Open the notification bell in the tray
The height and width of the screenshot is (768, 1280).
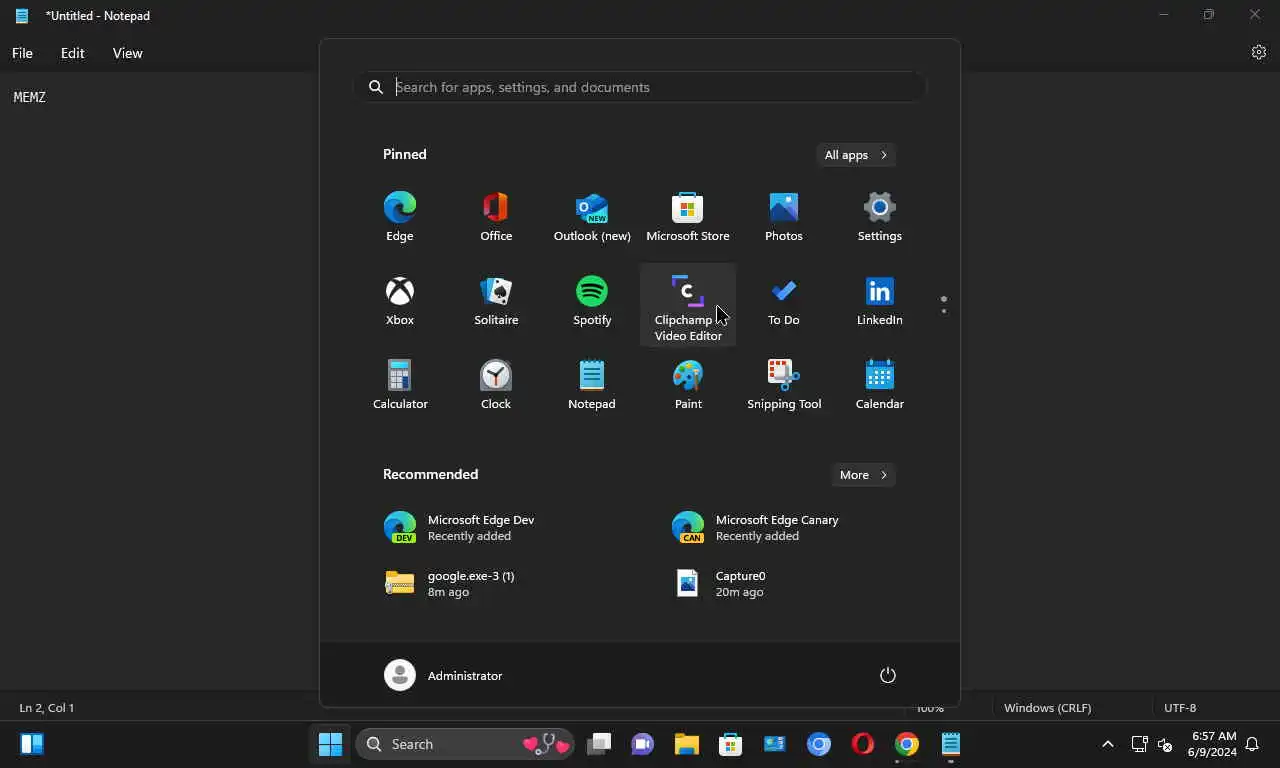[x=1252, y=744]
